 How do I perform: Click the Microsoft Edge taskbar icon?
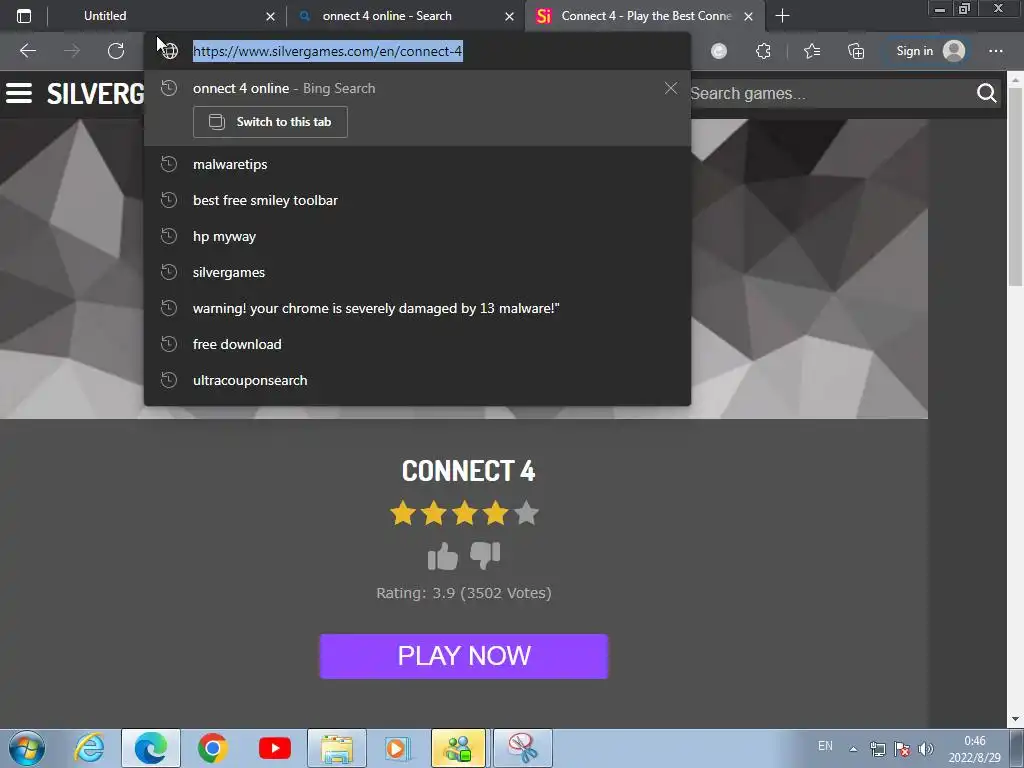click(151, 748)
